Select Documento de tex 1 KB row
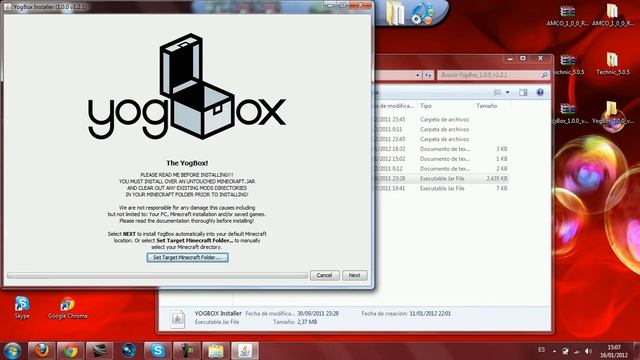Viewport: 640px width, 360px height. (442, 159)
